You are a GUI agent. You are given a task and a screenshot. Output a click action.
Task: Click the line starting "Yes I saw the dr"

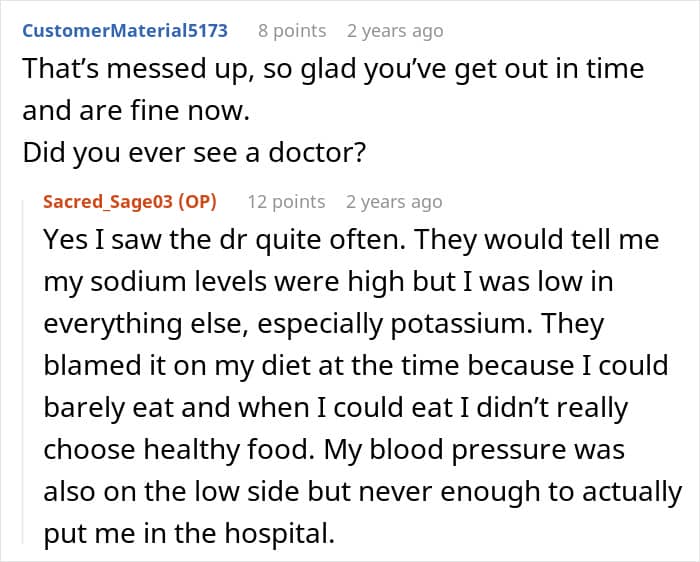pyautogui.click(x=351, y=241)
